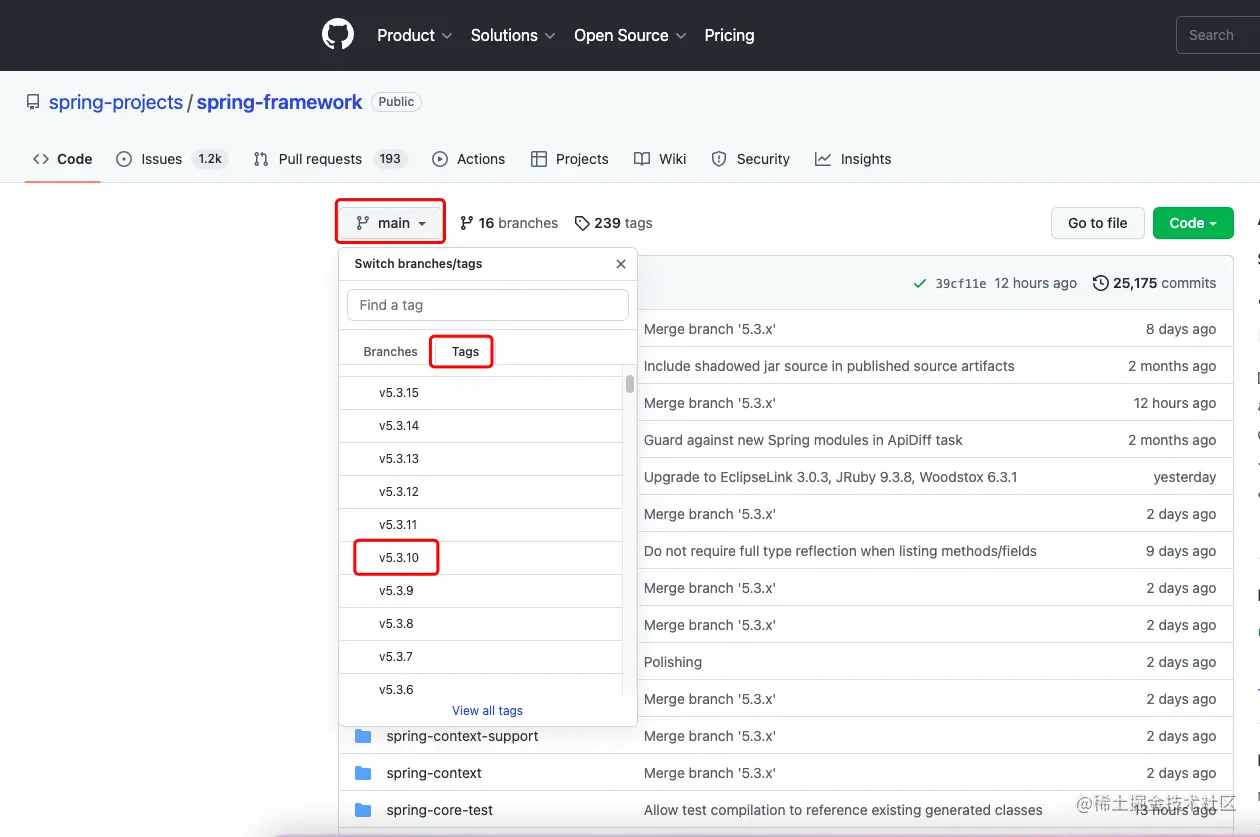Open the Pull requests tab
Screen dimensions: 1260x837
point(330,159)
